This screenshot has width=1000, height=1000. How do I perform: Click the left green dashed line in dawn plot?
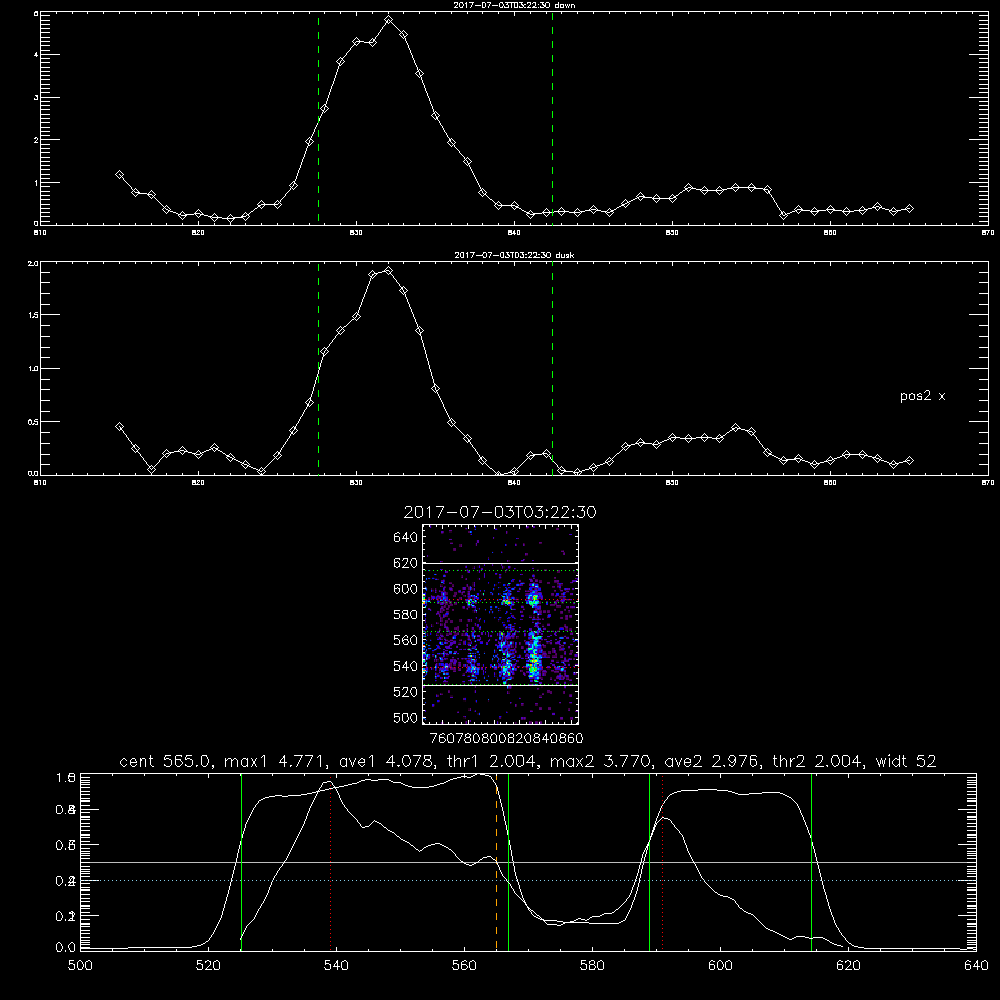point(318,118)
